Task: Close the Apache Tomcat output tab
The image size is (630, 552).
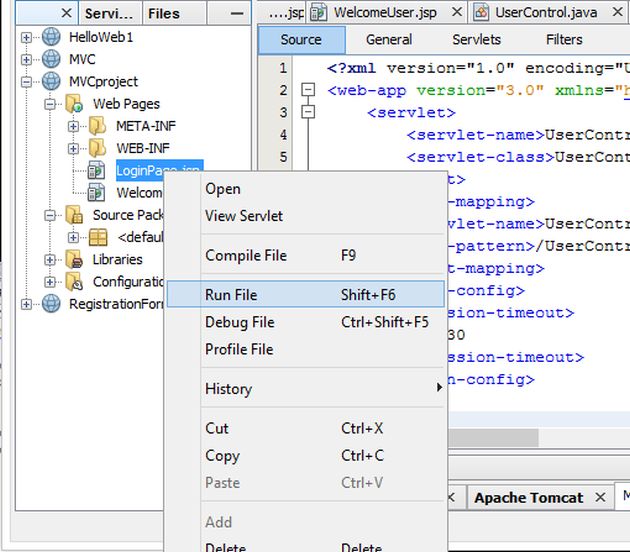Action: (600, 497)
